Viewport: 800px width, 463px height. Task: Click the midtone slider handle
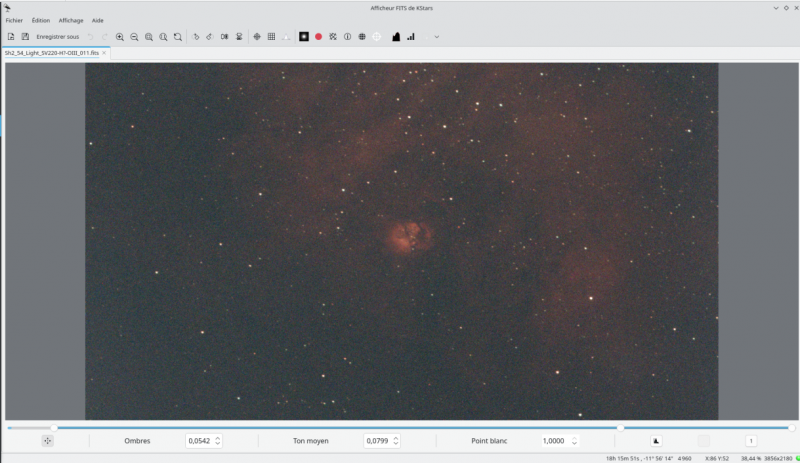(620, 428)
